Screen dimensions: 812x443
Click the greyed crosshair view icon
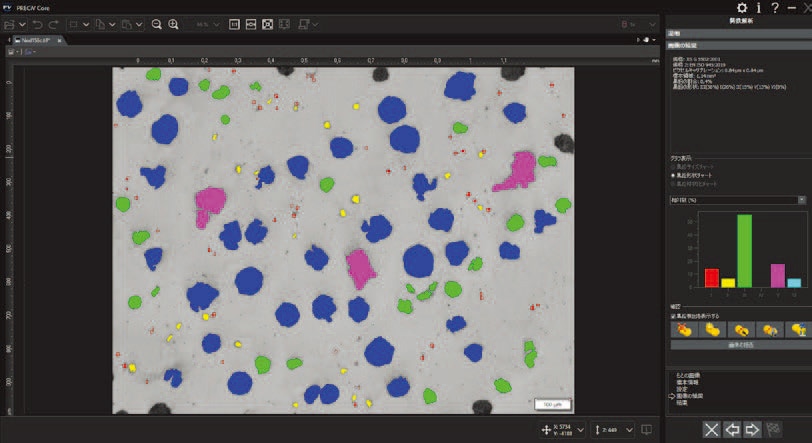284,24
